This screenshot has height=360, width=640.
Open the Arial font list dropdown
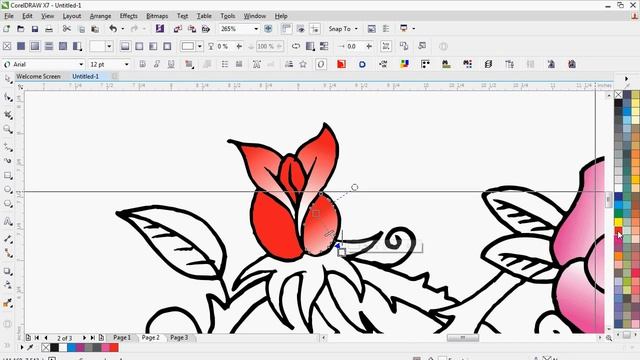click(81, 64)
